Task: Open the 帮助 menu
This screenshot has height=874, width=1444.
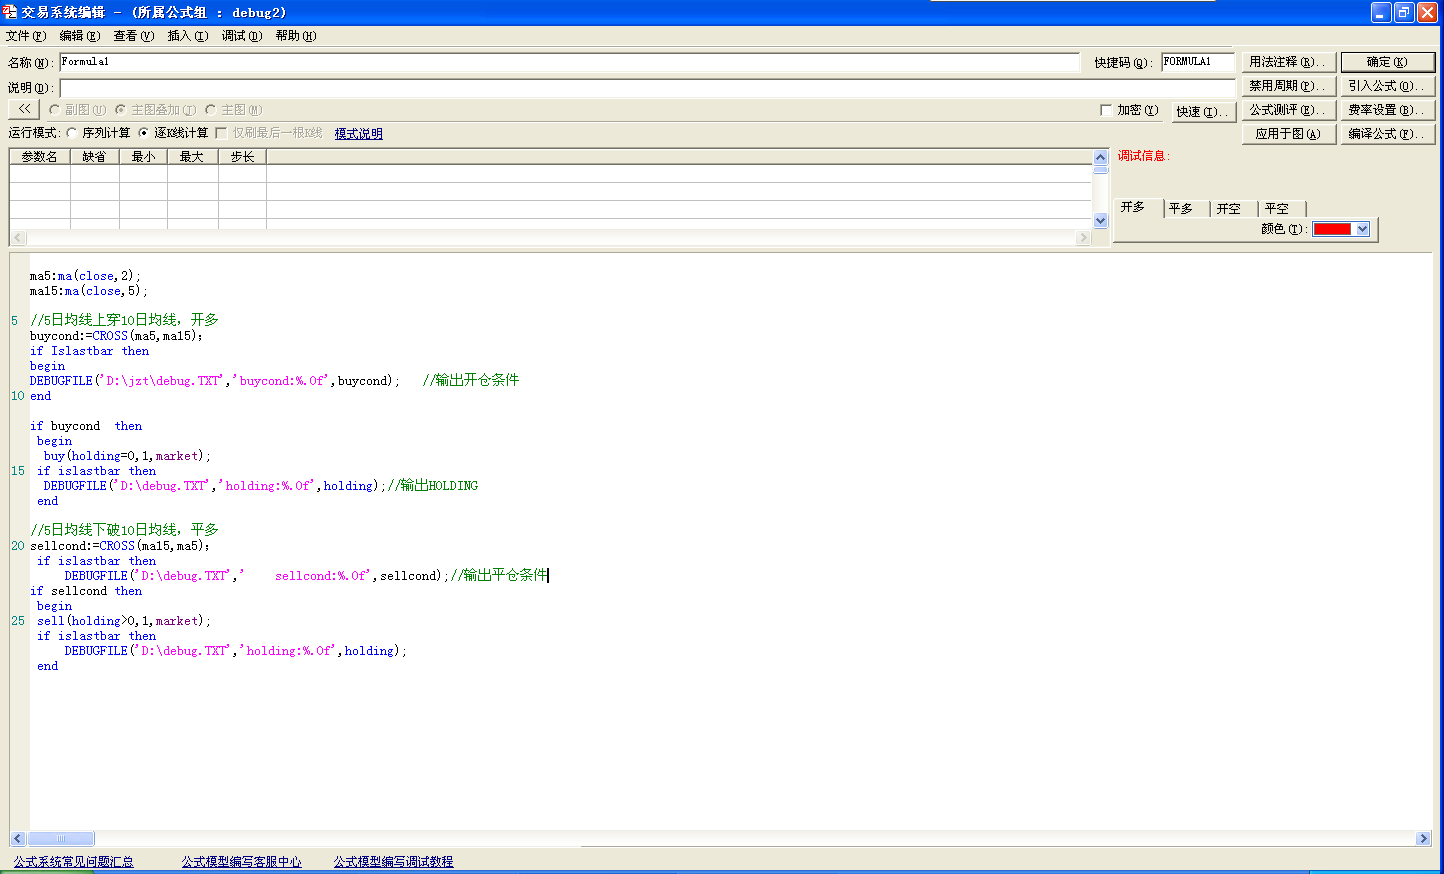Action: pos(295,36)
